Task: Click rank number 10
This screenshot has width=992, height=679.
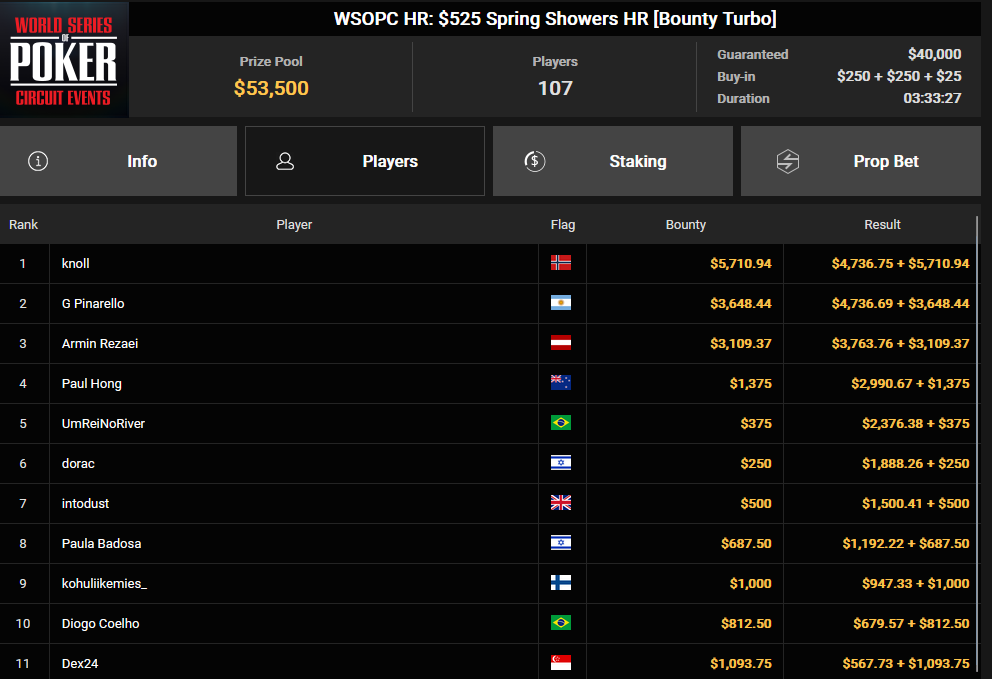Action: (23, 623)
